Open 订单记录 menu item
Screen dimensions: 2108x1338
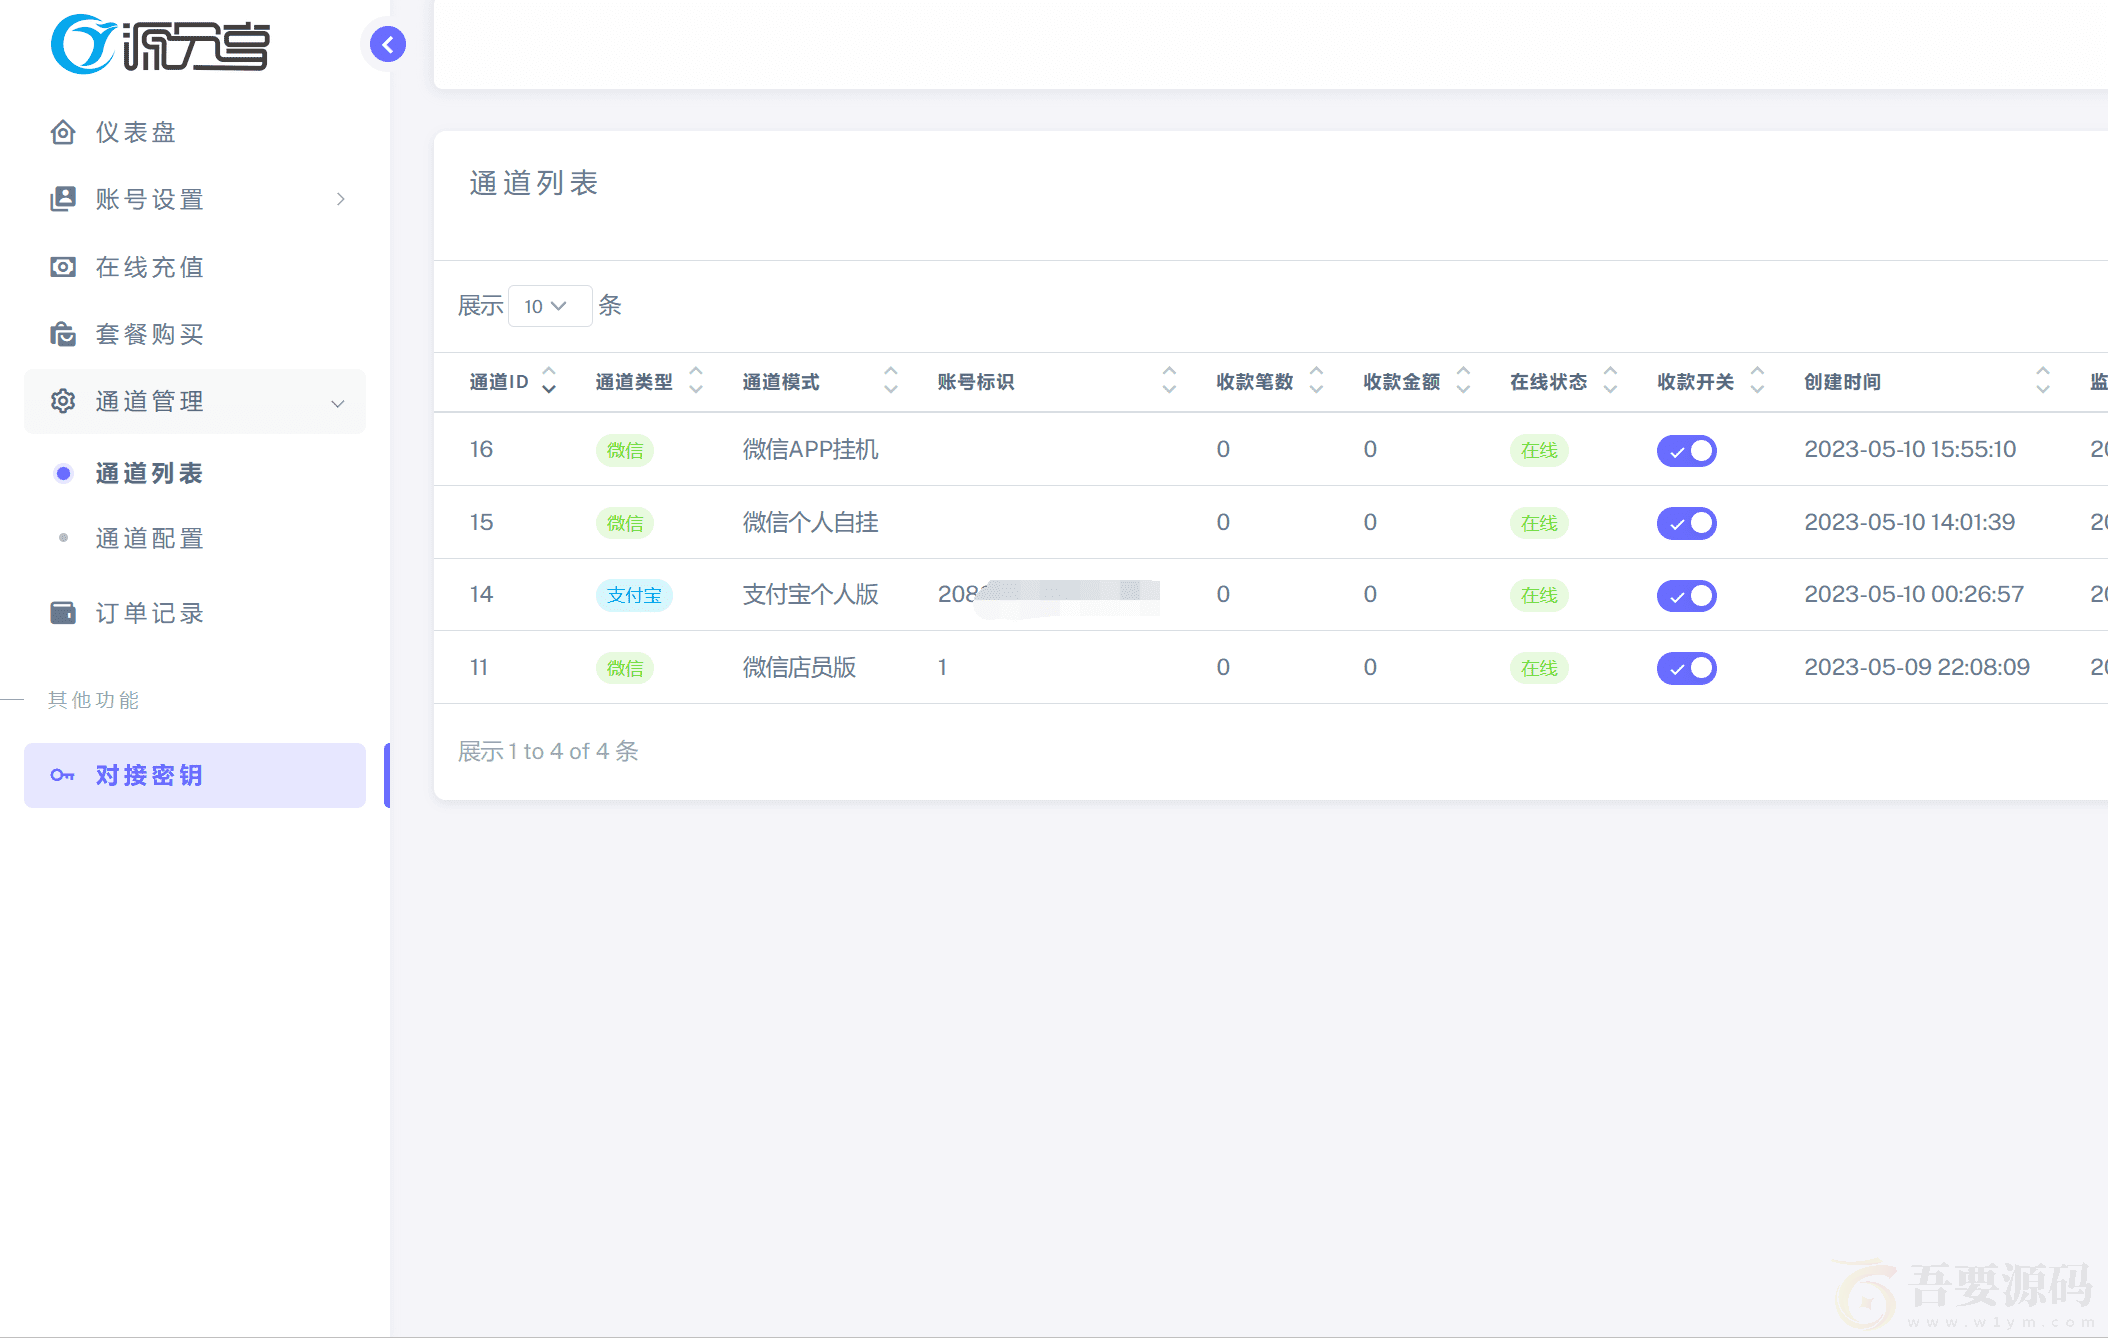pyautogui.click(x=195, y=613)
